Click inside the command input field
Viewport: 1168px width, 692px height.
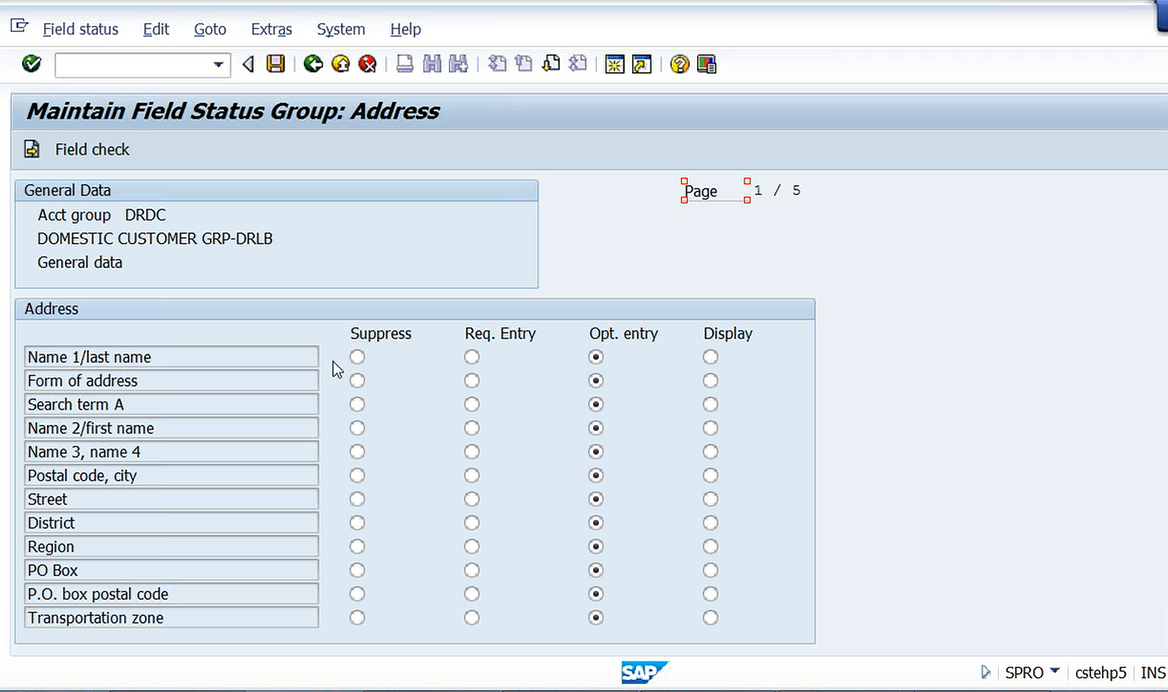133,65
